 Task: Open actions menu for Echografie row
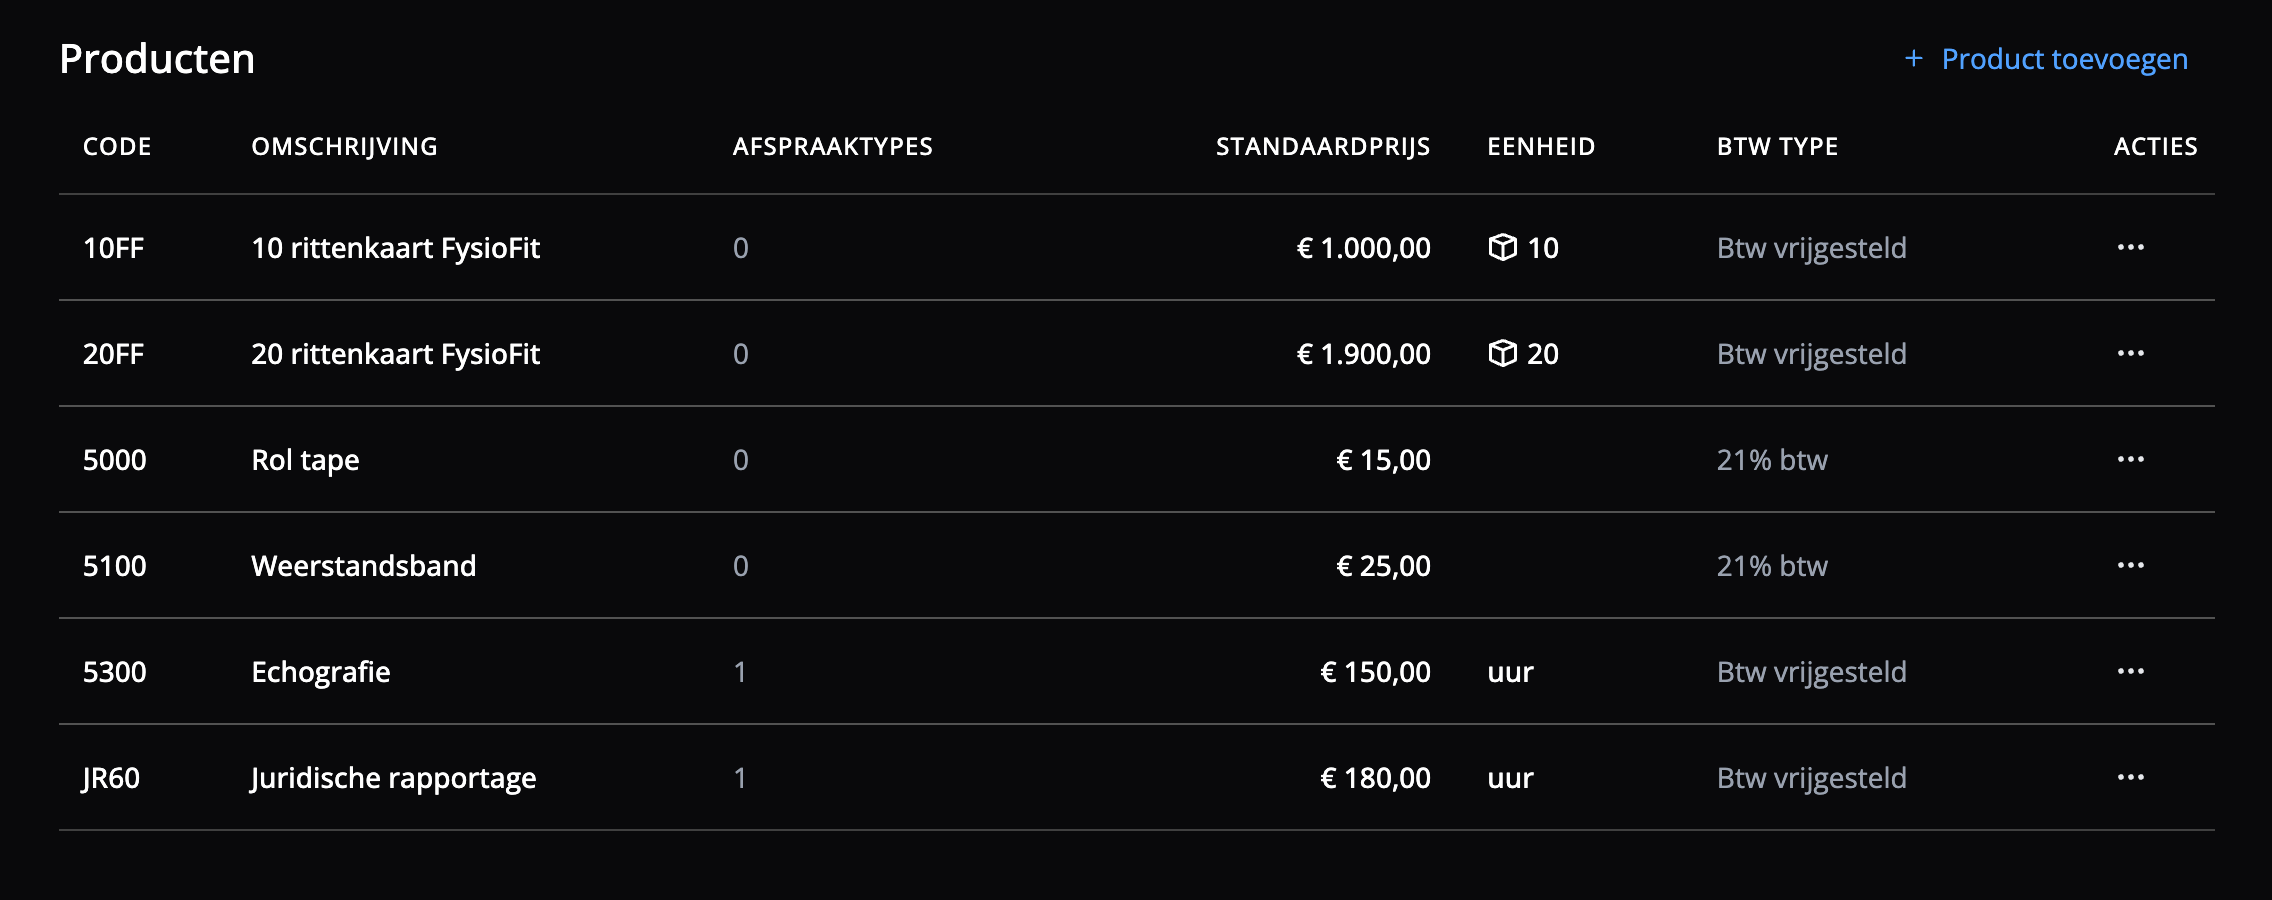coord(2130,671)
